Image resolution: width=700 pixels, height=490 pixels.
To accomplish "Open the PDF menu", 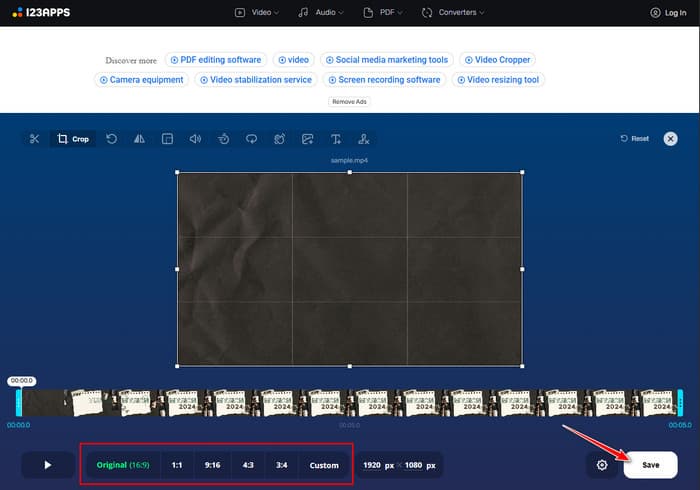I will pyautogui.click(x=386, y=13).
